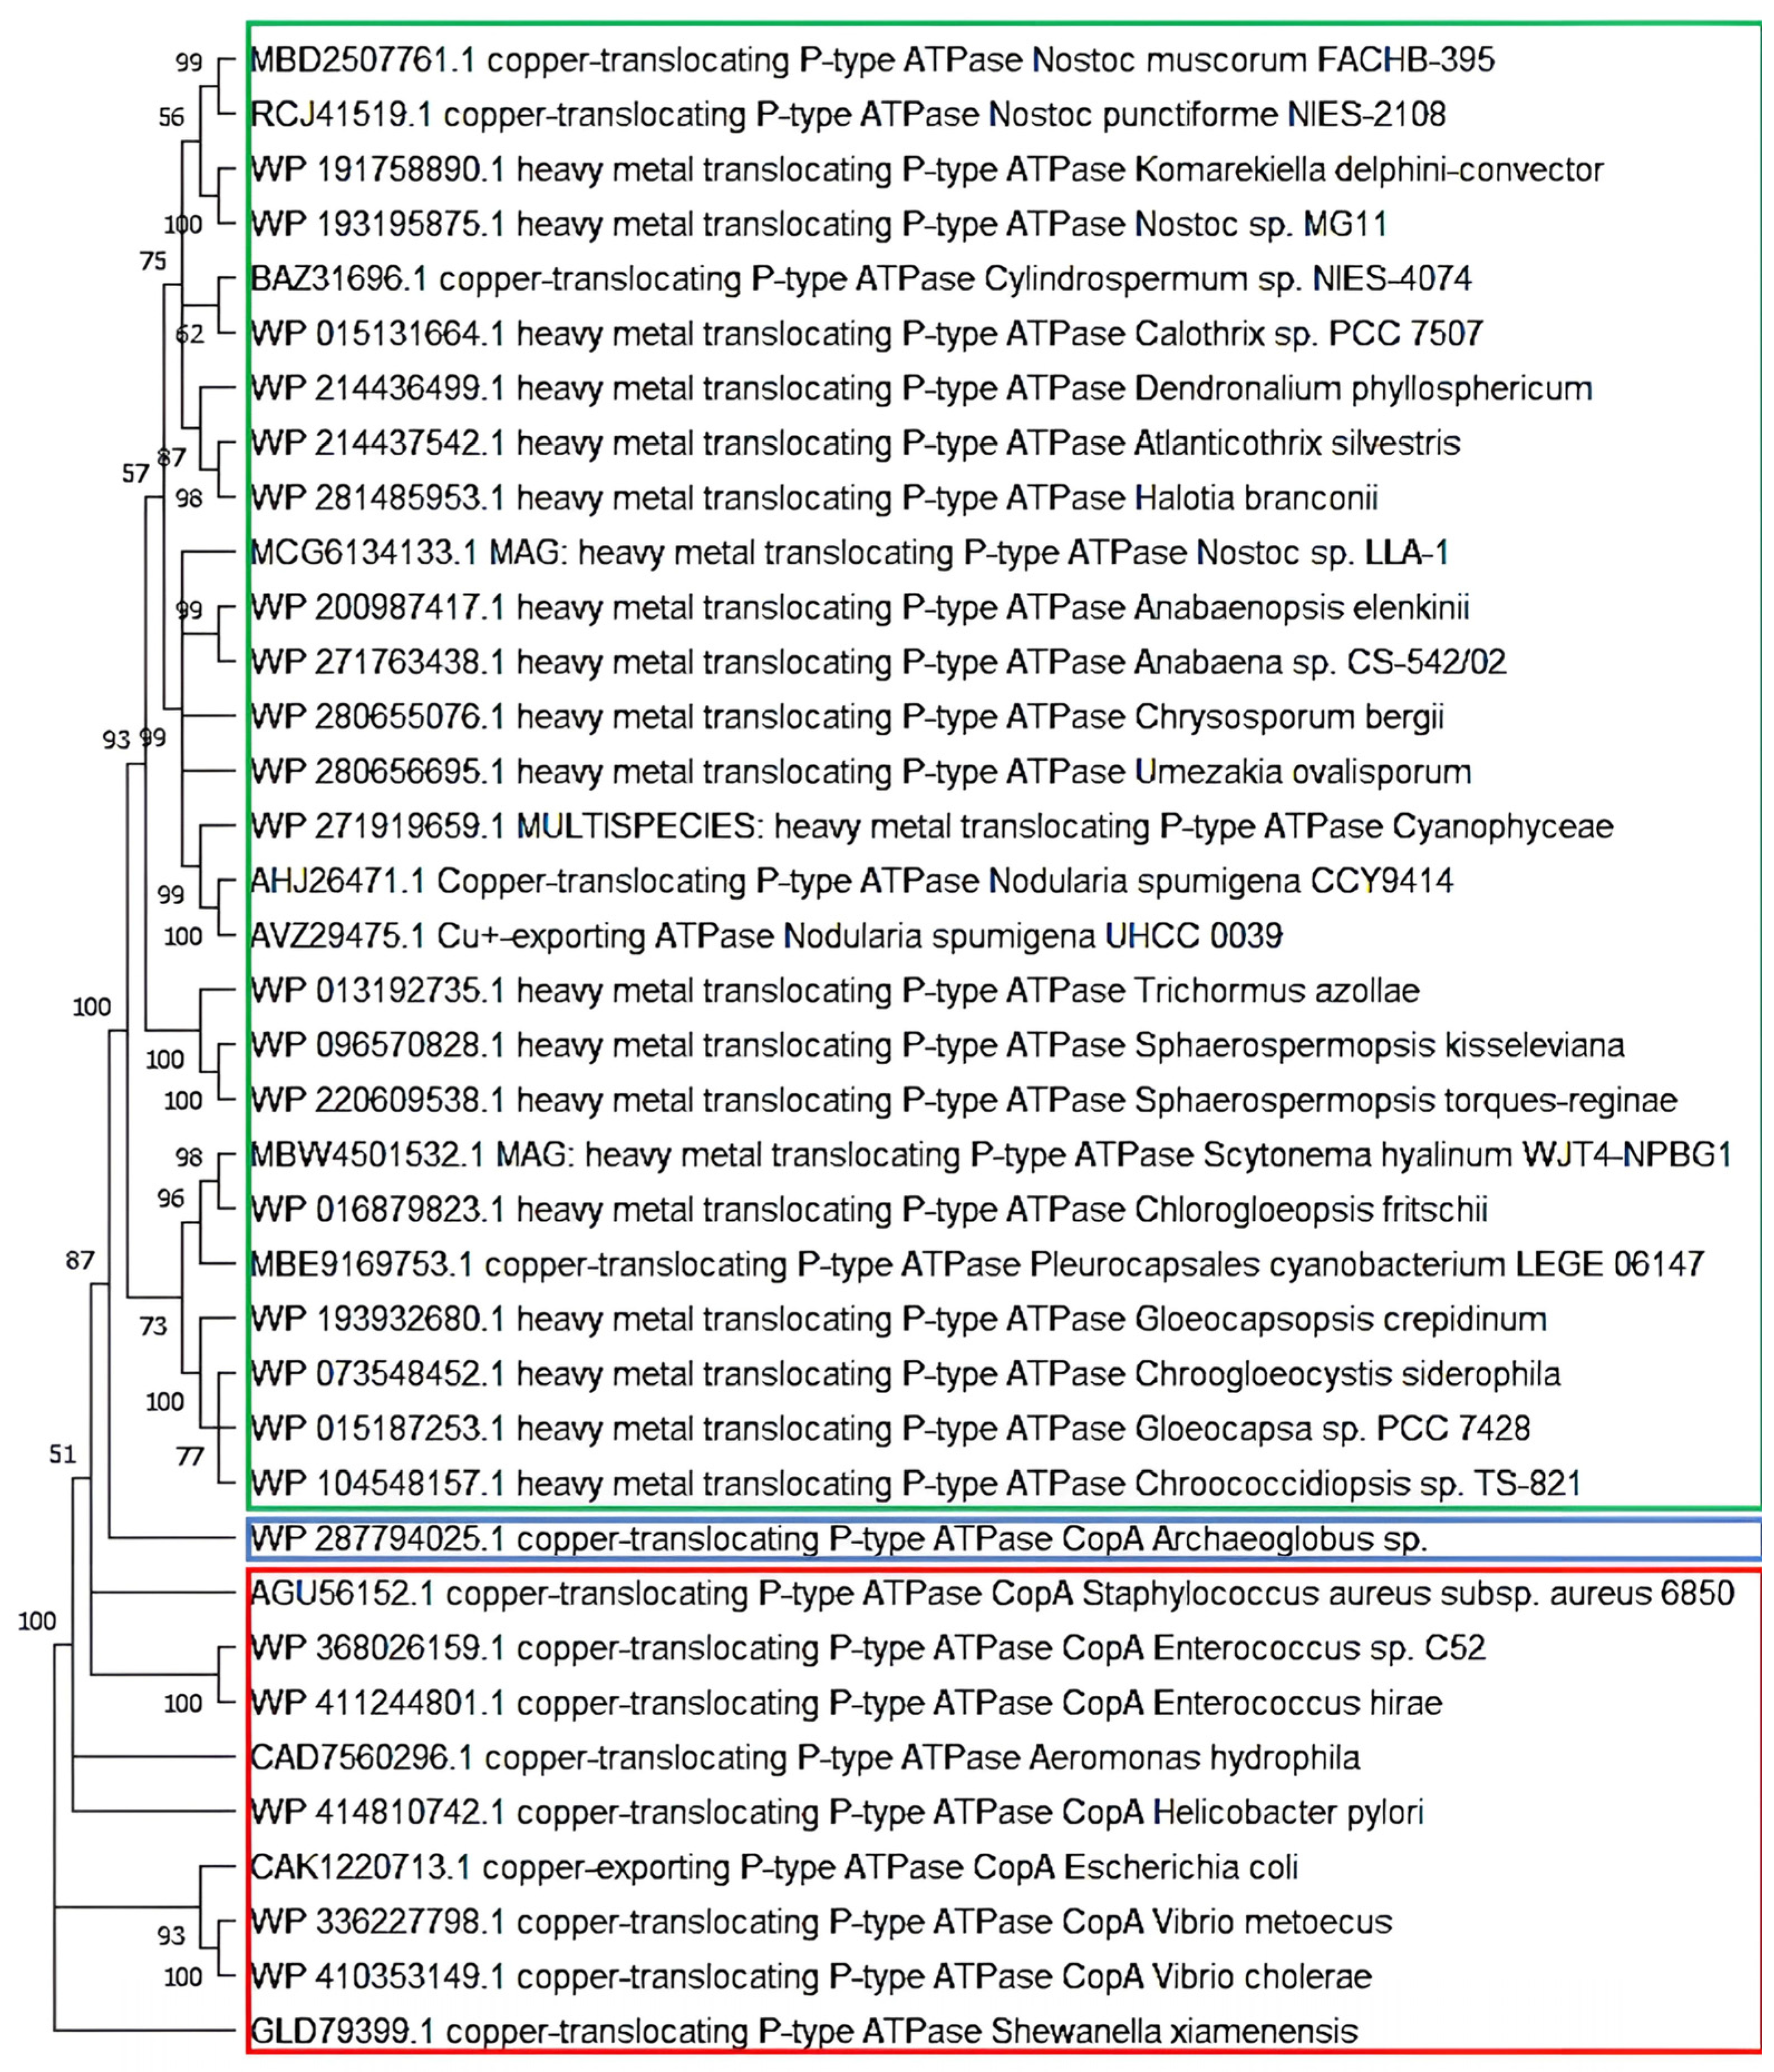Click the Nostoc muscorum FACHB-395 leaf label
1774x2072 pixels.
871,60
